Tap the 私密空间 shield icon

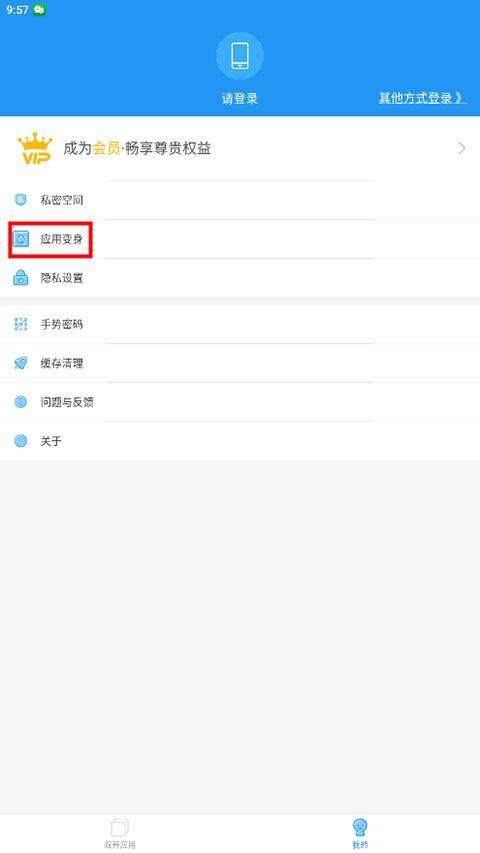[x=20, y=200]
